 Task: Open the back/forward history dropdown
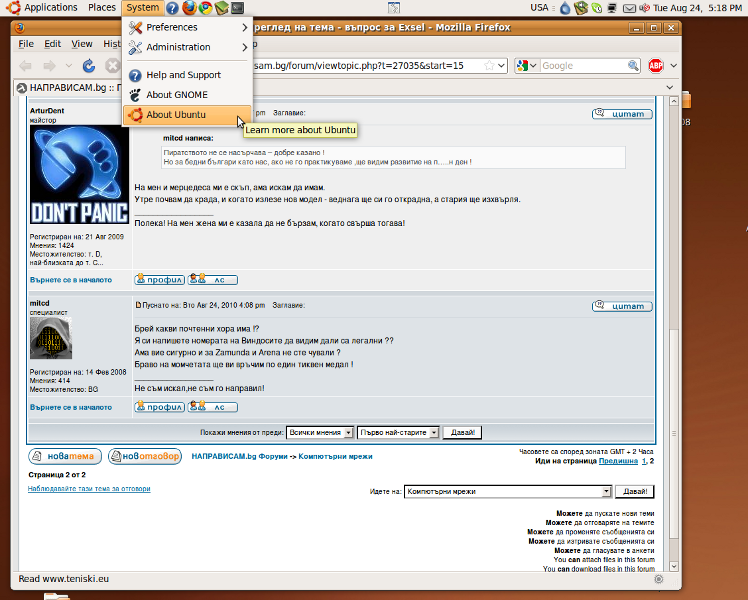(69, 66)
